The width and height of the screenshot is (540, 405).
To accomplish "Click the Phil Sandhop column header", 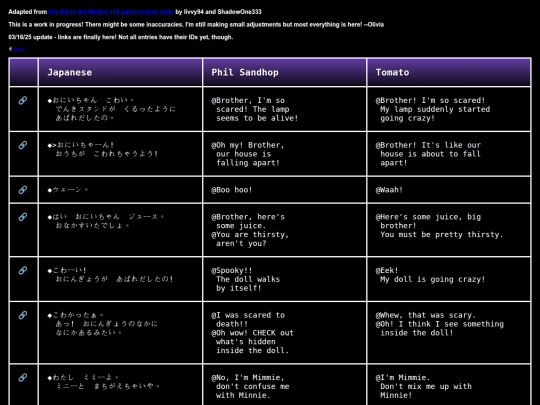I will pyautogui.click(x=285, y=72).
